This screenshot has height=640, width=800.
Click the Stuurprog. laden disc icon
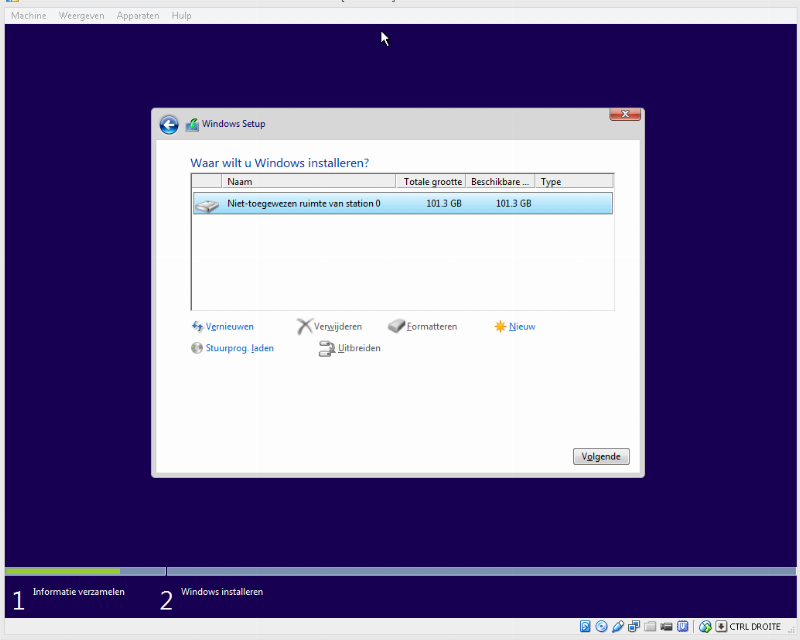197,348
